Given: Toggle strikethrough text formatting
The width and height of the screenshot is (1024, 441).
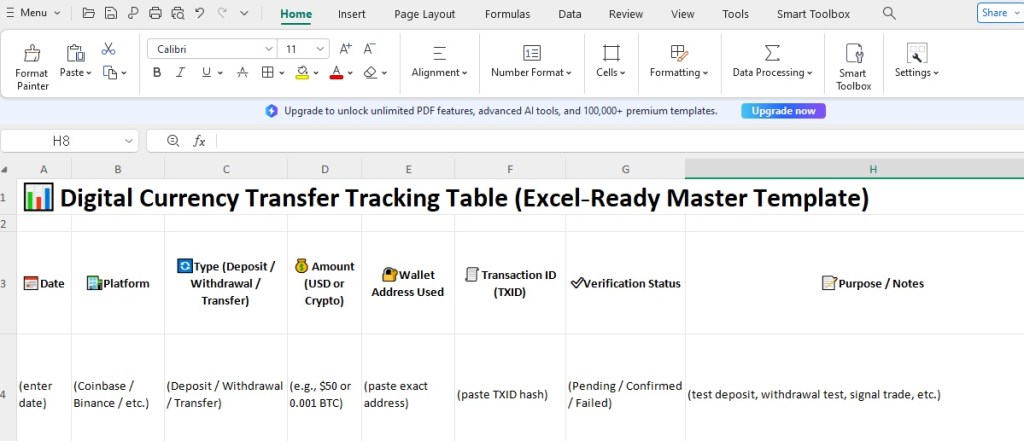Looking at the screenshot, I should (240, 72).
